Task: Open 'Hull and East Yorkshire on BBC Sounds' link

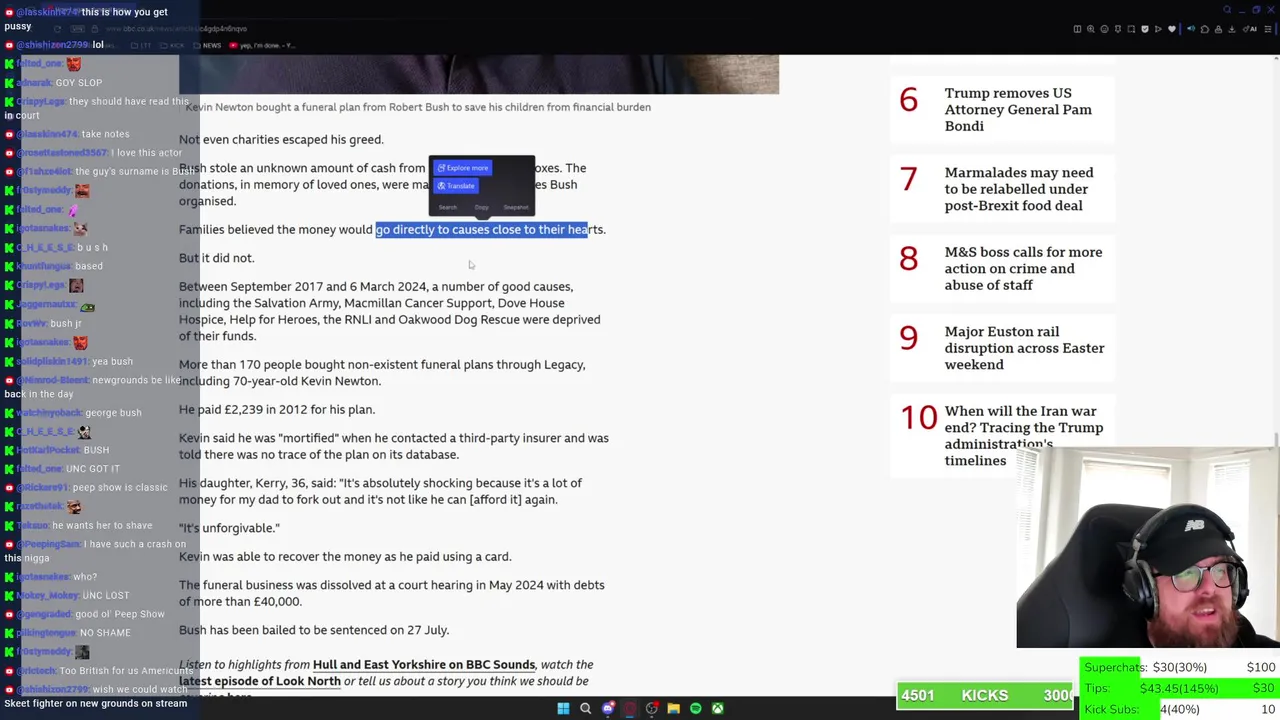Action: [424, 664]
